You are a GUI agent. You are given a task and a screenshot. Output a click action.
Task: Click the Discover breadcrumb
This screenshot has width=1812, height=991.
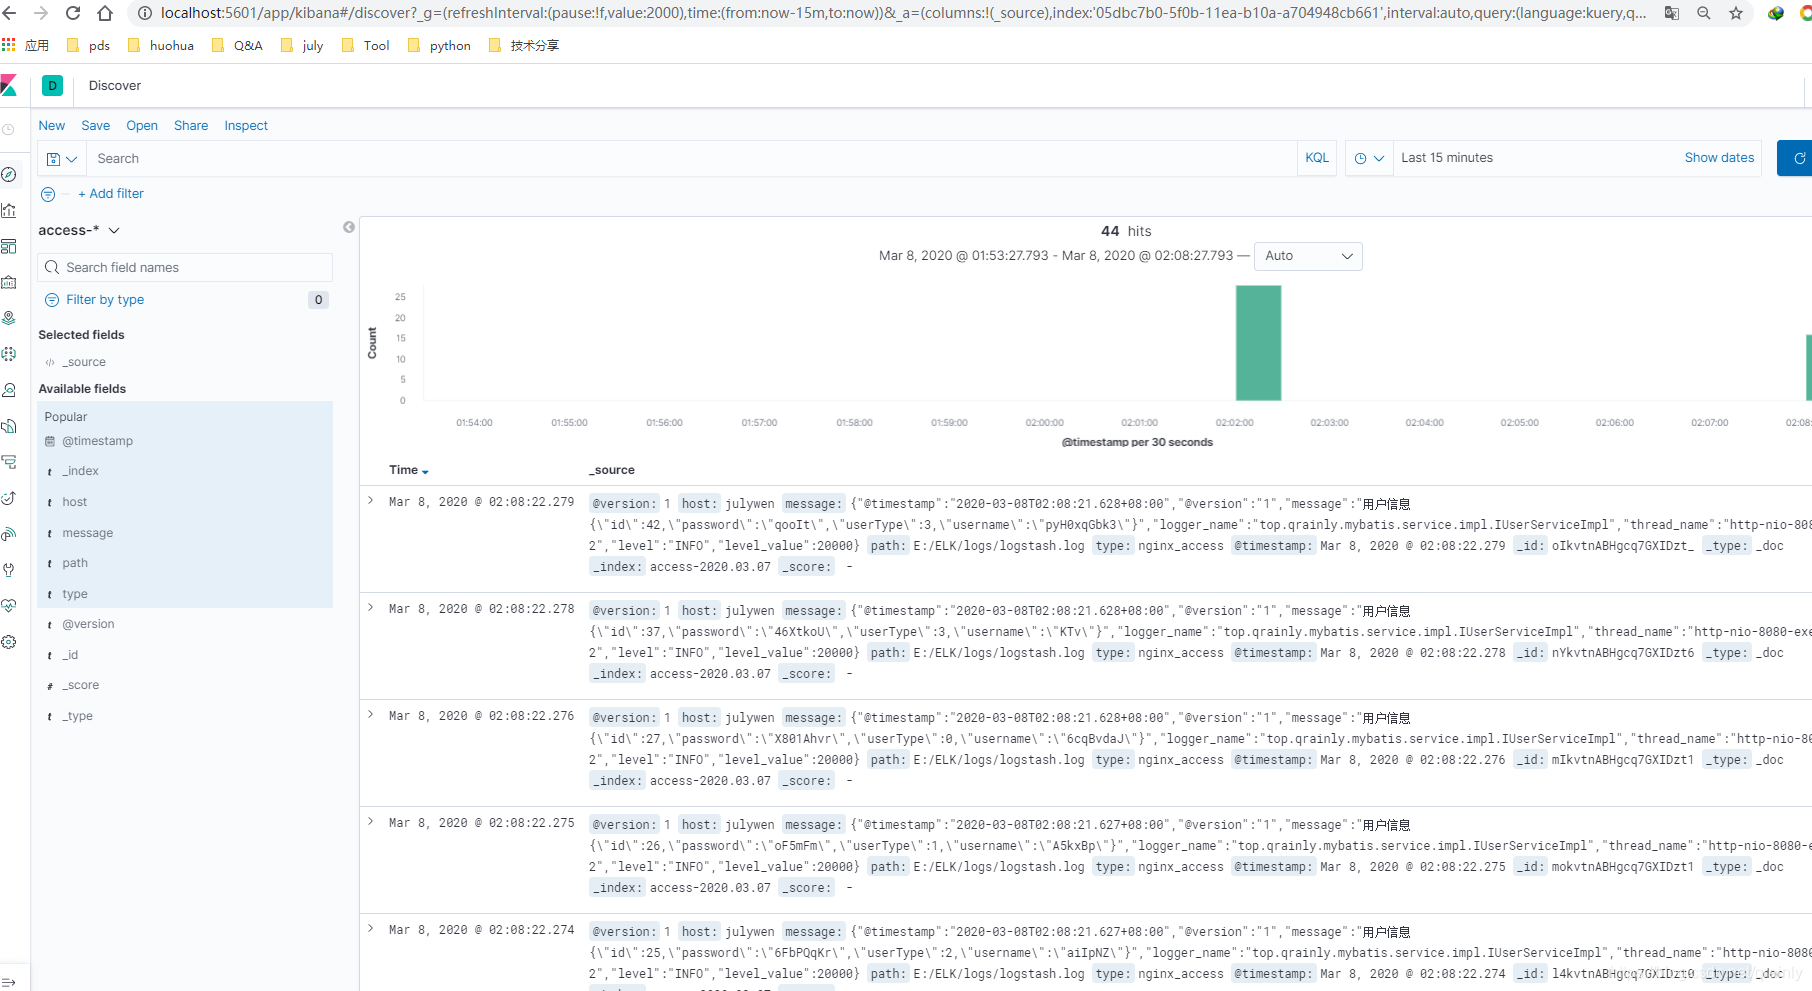click(x=115, y=86)
